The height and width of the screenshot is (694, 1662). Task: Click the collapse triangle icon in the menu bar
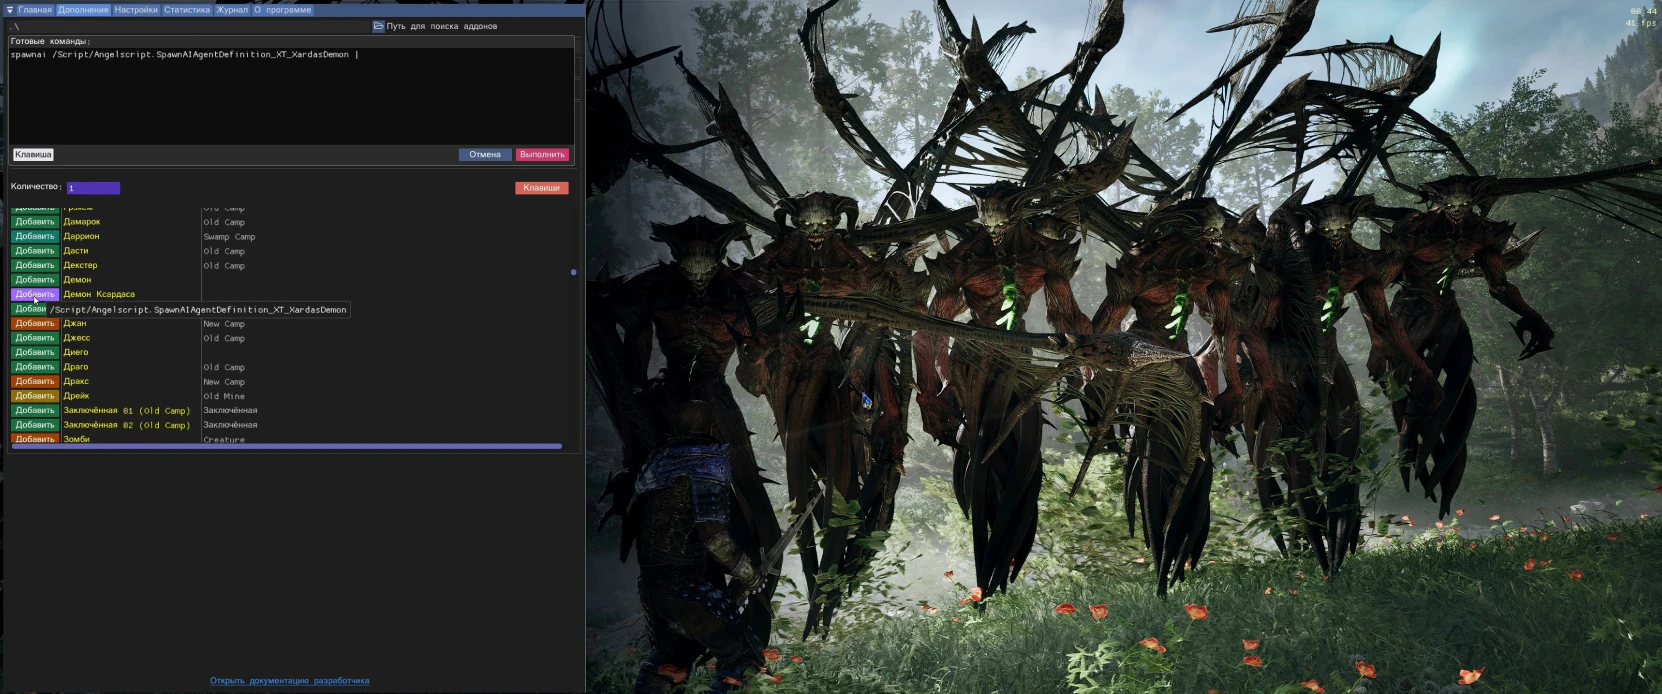[x=9, y=10]
